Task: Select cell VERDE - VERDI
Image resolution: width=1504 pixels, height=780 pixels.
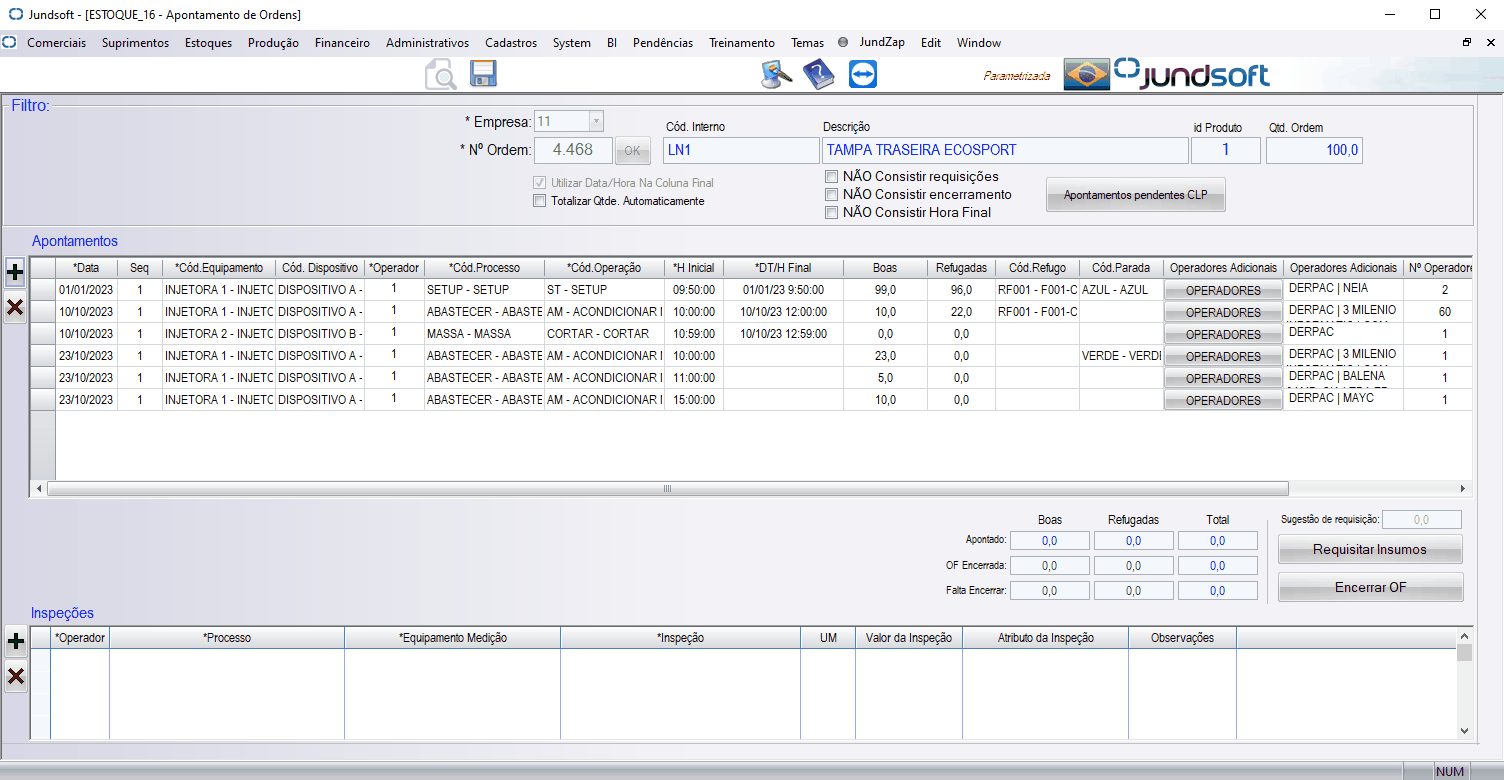Action: click(x=1121, y=356)
